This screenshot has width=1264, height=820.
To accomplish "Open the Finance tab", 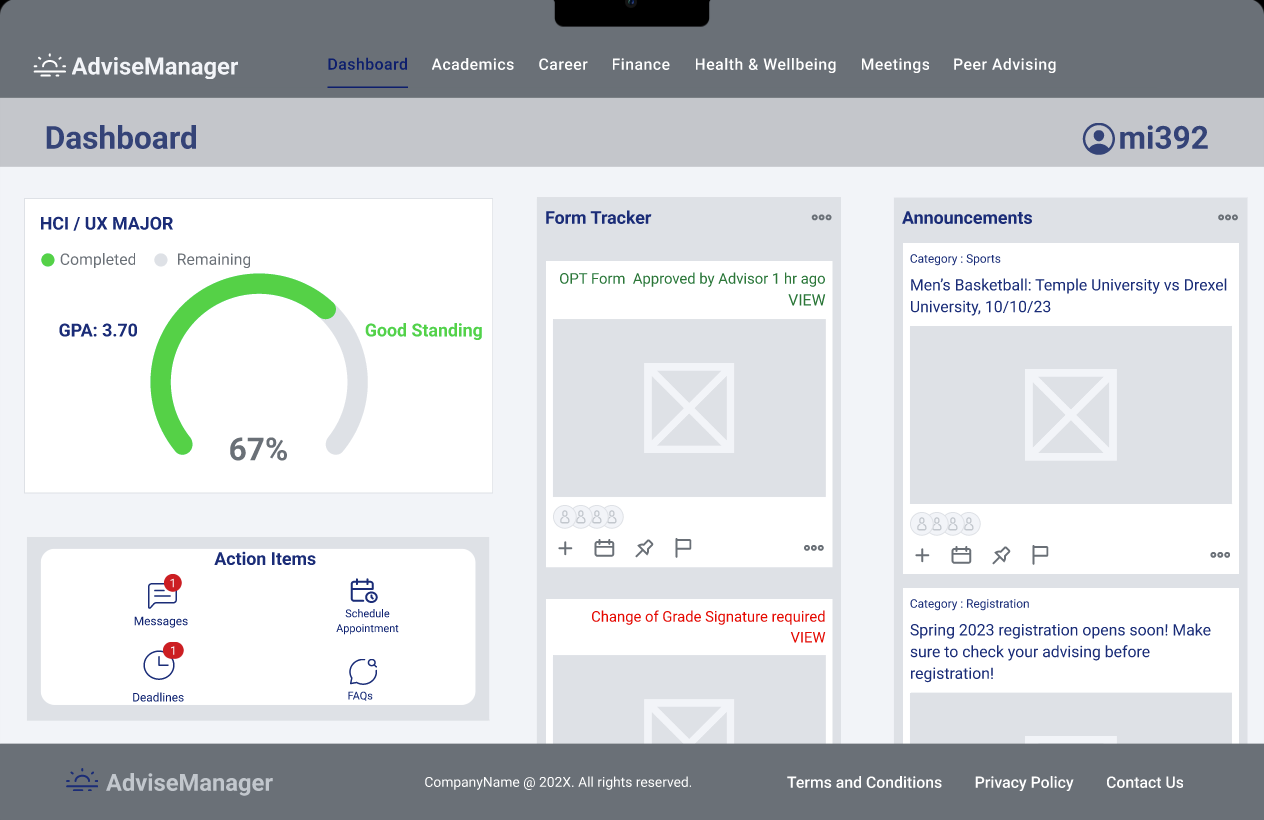I will [x=641, y=65].
